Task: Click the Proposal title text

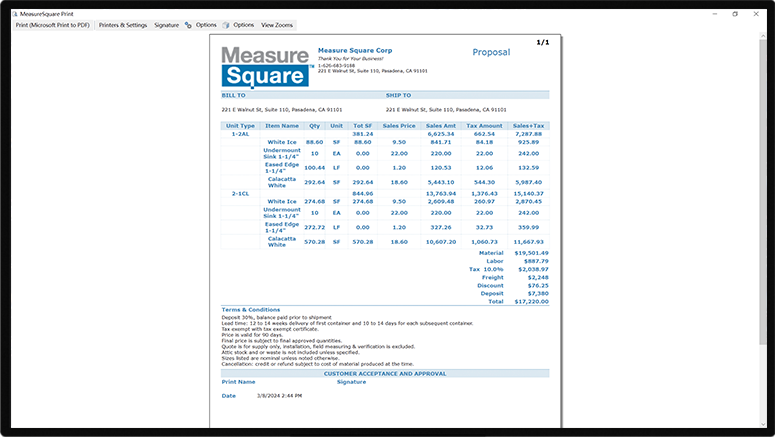Action: point(490,52)
